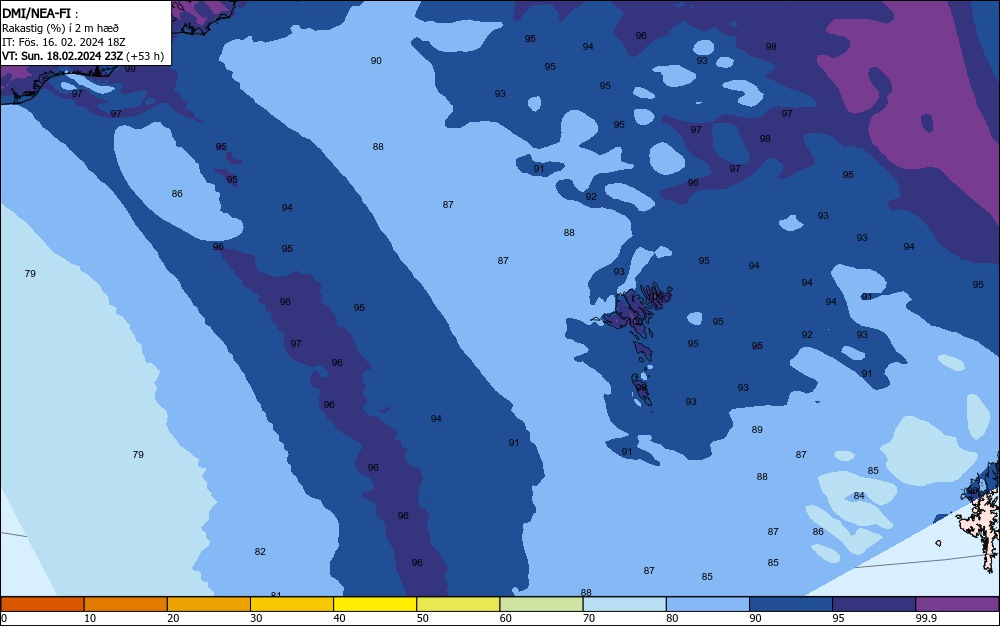The width and height of the screenshot is (1000, 626).
Task: Click the '80' legend scale label
Action: [672, 618]
